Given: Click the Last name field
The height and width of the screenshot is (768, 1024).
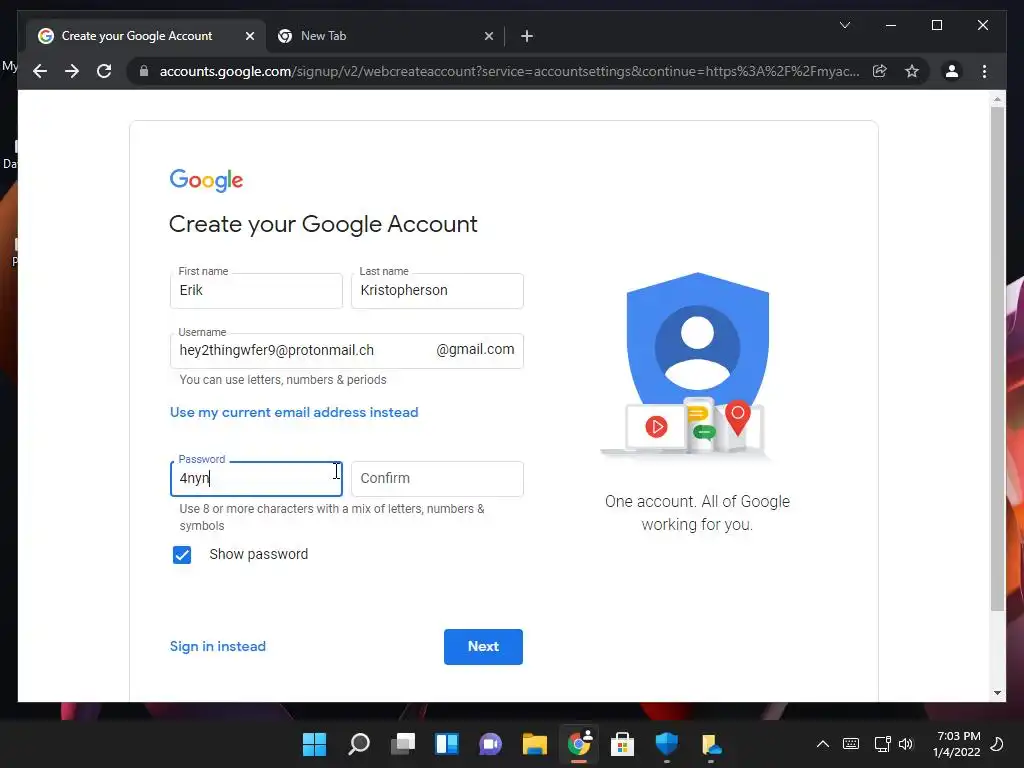Looking at the screenshot, I should click(437, 291).
